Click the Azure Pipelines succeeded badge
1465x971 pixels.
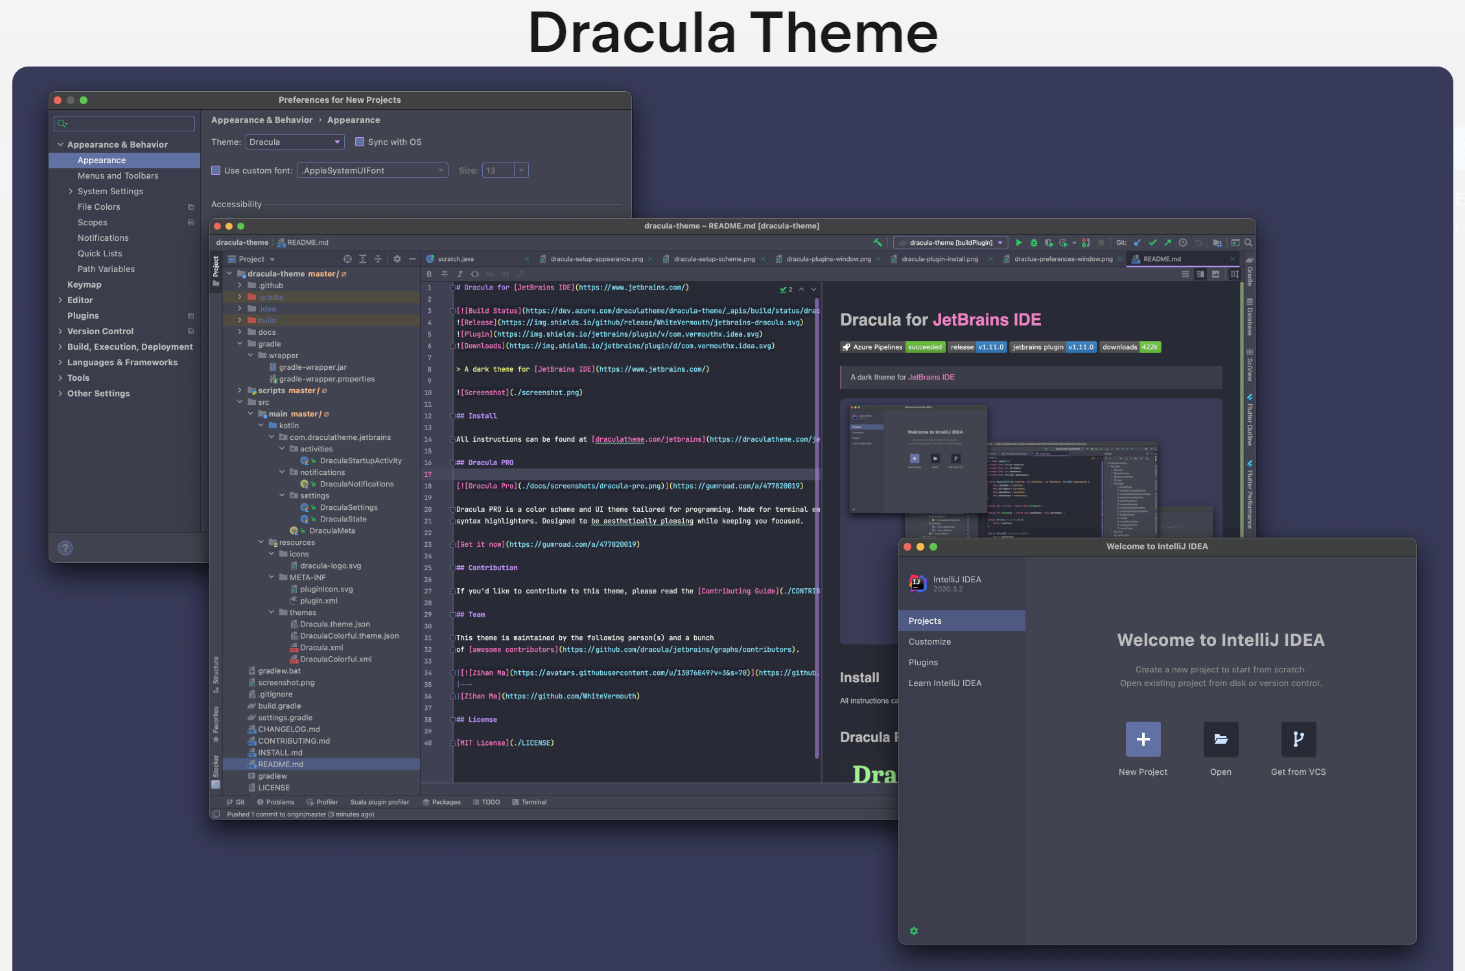[893, 347]
